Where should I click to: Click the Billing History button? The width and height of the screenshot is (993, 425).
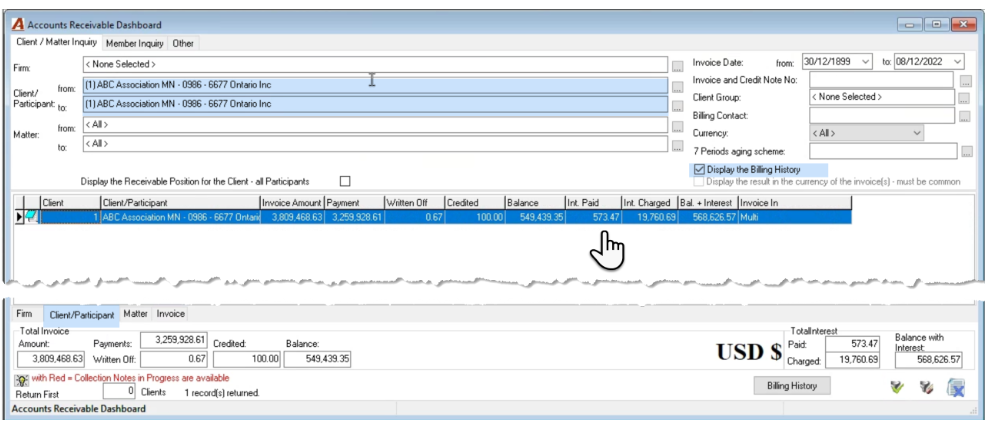(x=792, y=386)
